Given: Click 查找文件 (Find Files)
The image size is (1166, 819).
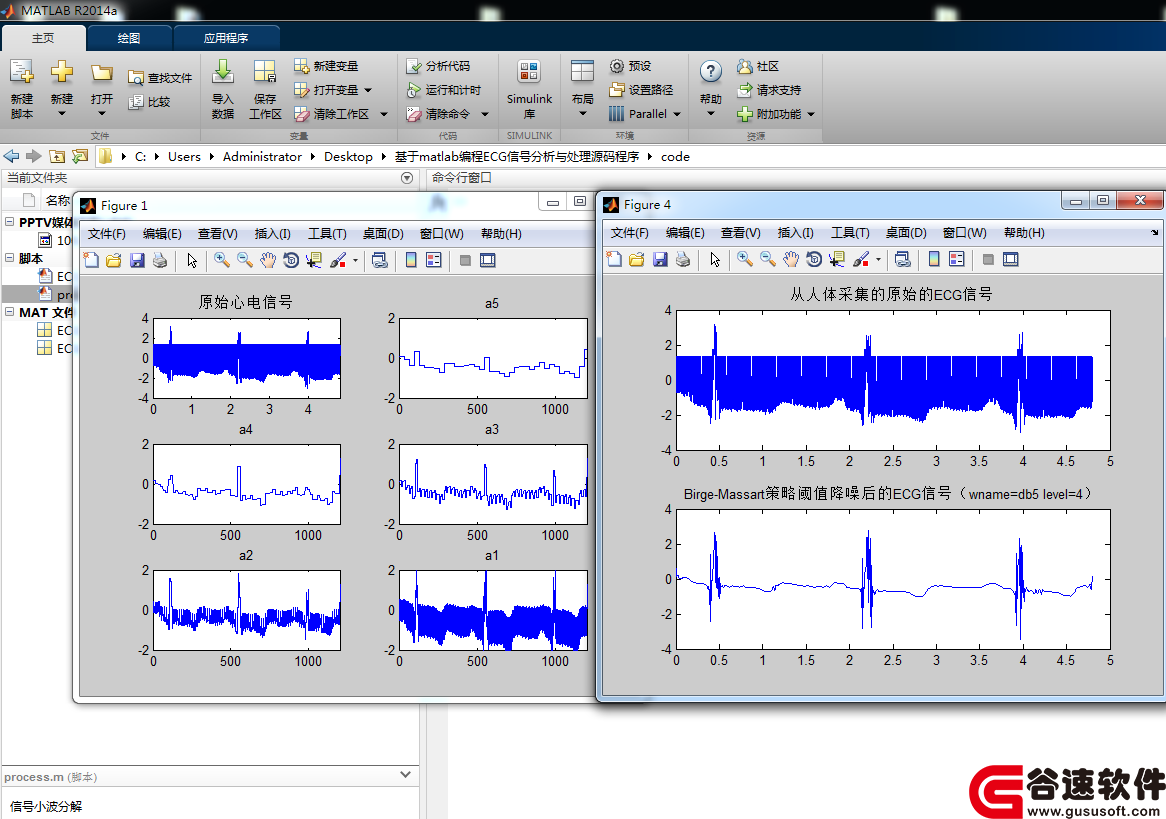Looking at the screenshot, I should 160,78.
